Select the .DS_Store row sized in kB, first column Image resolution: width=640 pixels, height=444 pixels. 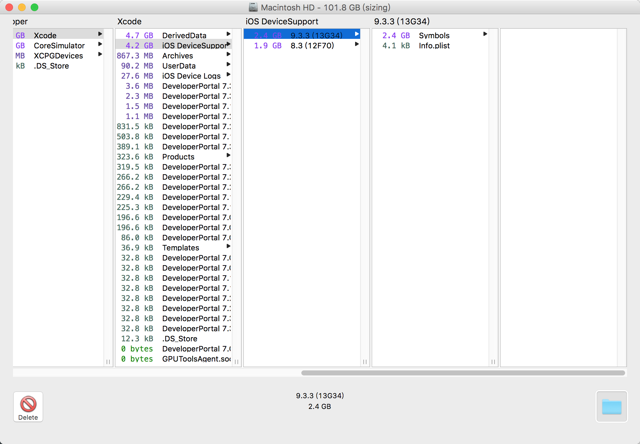coord(58,66)
